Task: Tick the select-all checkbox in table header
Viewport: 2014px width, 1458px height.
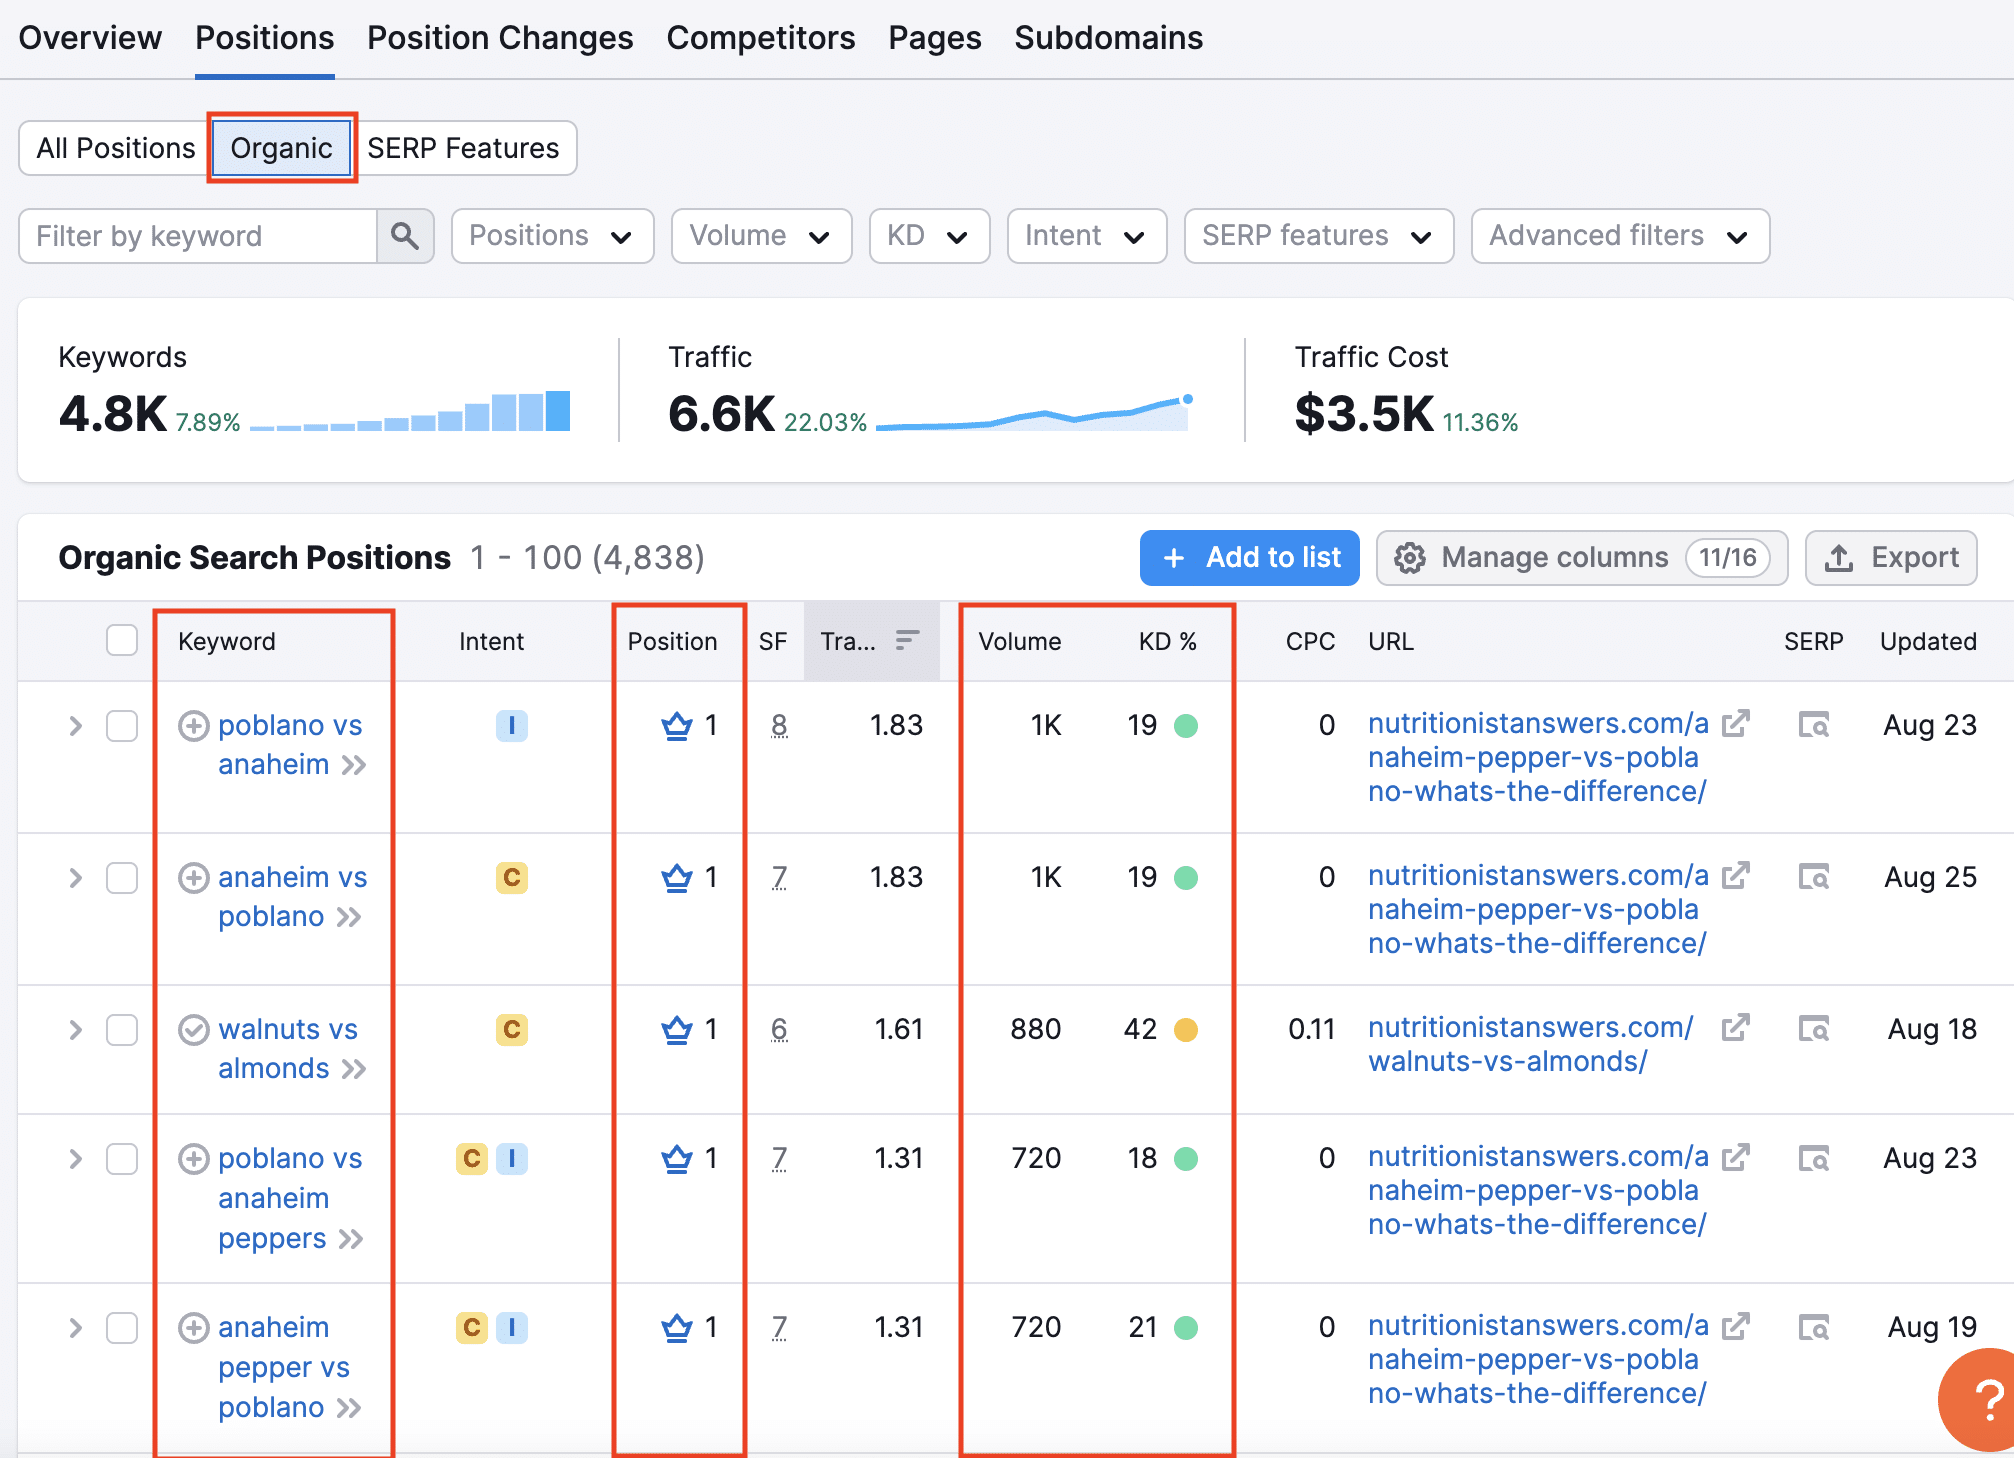Action: 122,640
